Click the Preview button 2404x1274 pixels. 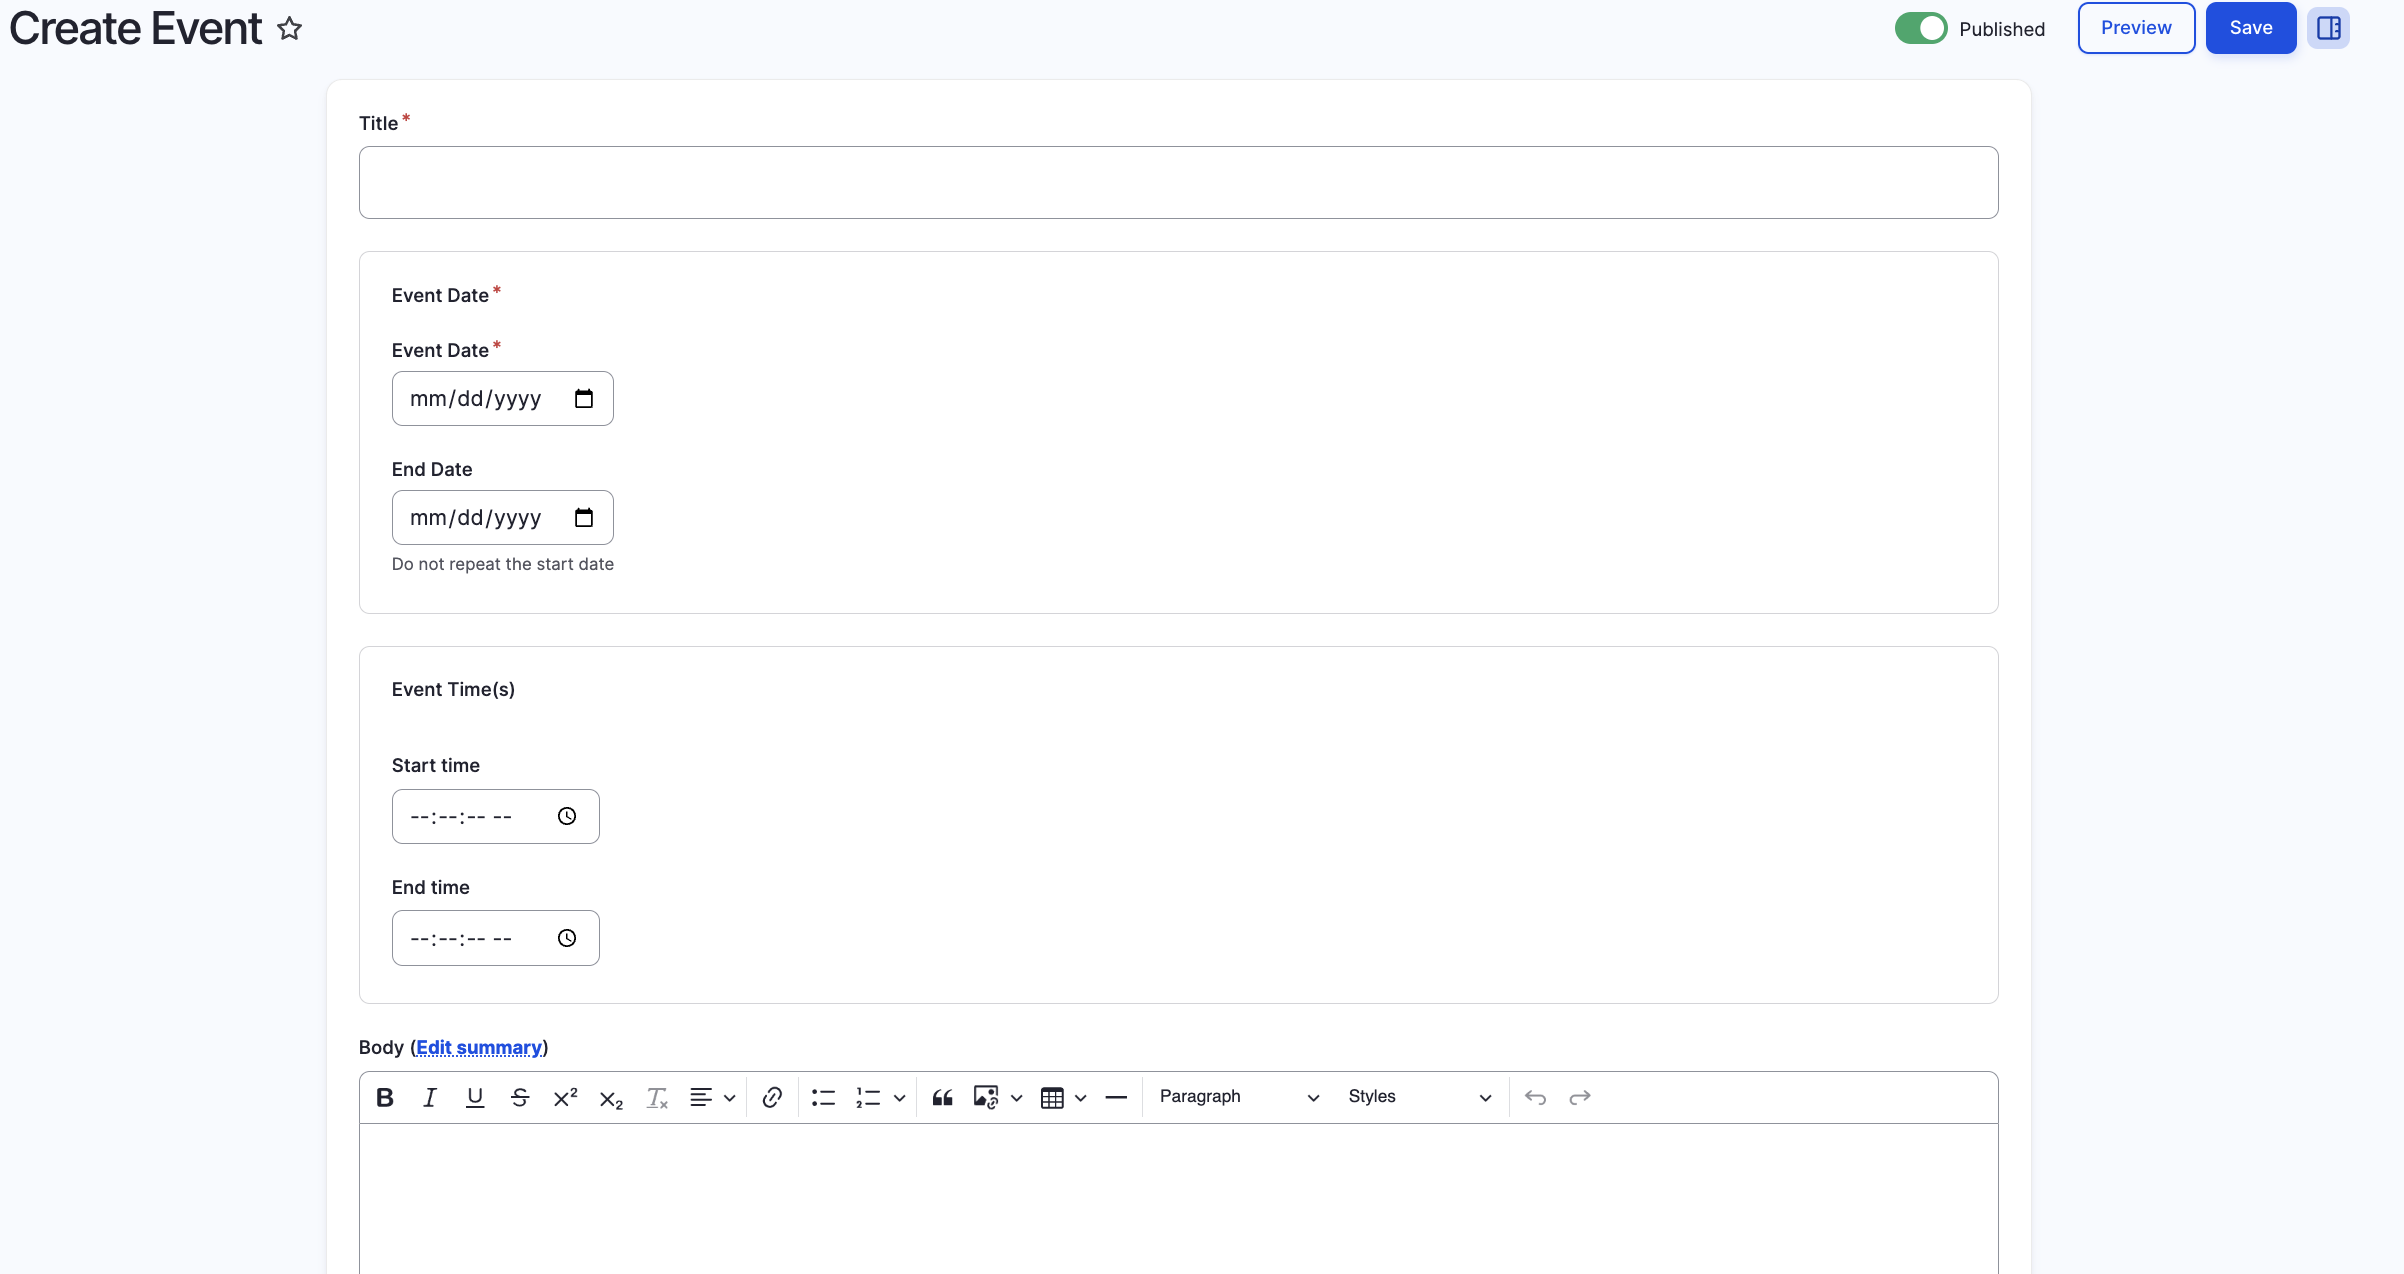(2136, 28)
